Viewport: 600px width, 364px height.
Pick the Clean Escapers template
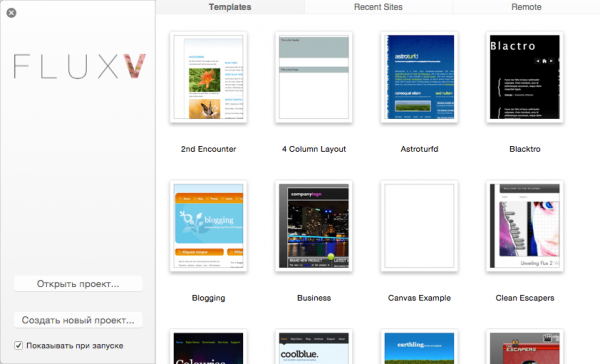[525, 226]
